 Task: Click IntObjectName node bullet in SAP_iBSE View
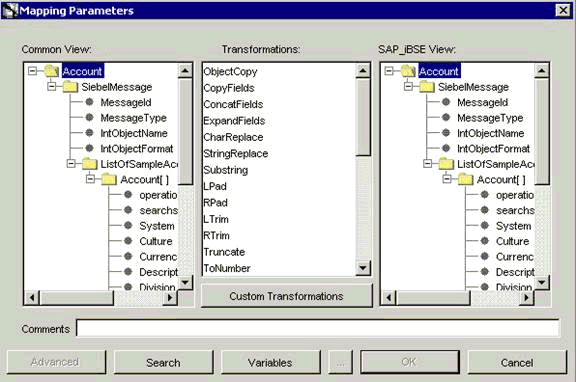(x=446, y=133)
